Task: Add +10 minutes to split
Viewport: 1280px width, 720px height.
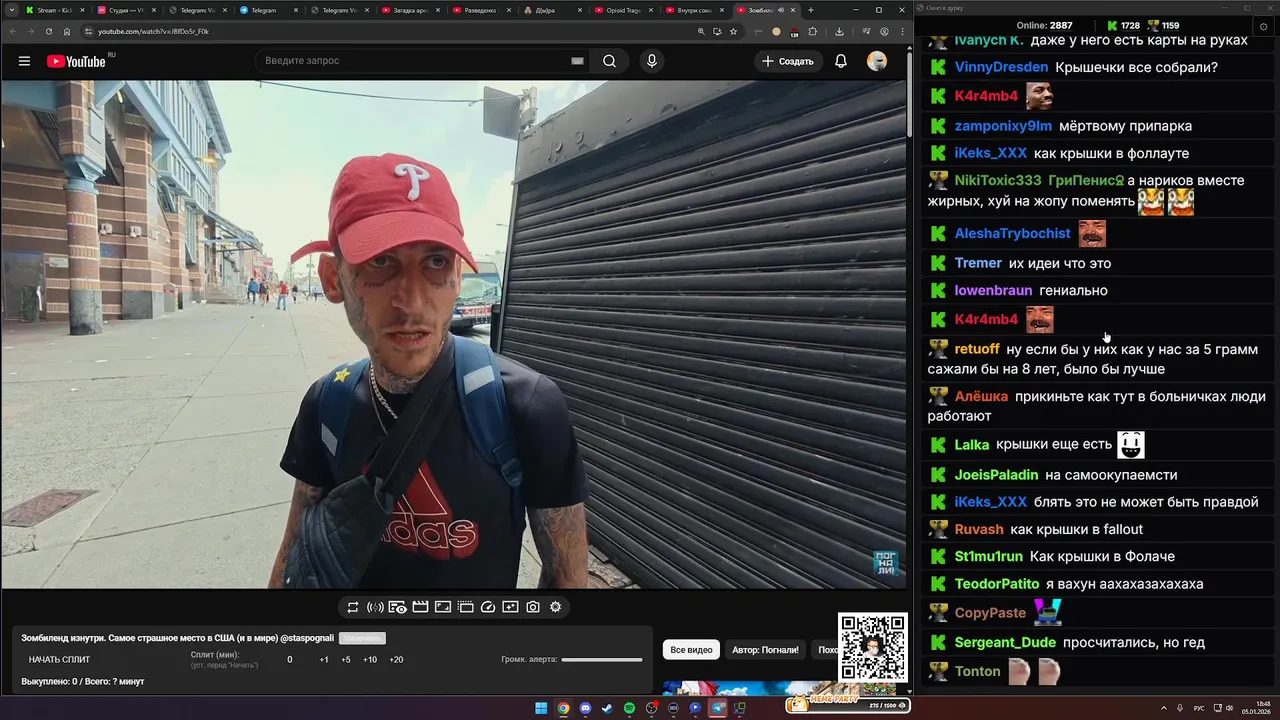Action: pos(370,660)
